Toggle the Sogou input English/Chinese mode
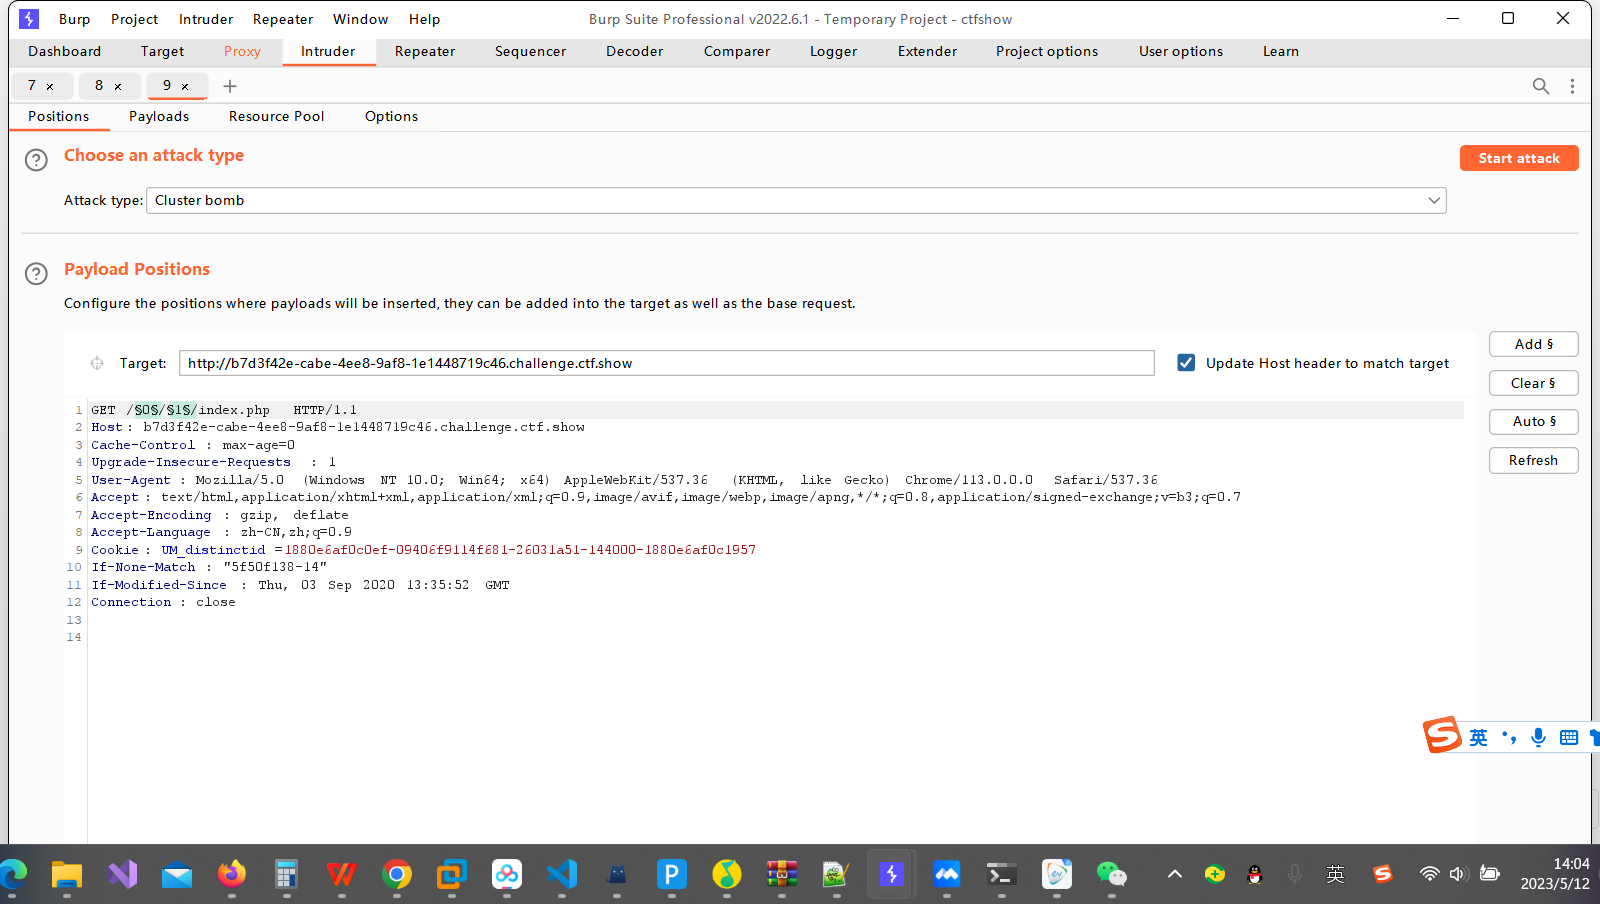Image resolution: width=1600 pixels, height=904 pixels. coord(1478,737)
